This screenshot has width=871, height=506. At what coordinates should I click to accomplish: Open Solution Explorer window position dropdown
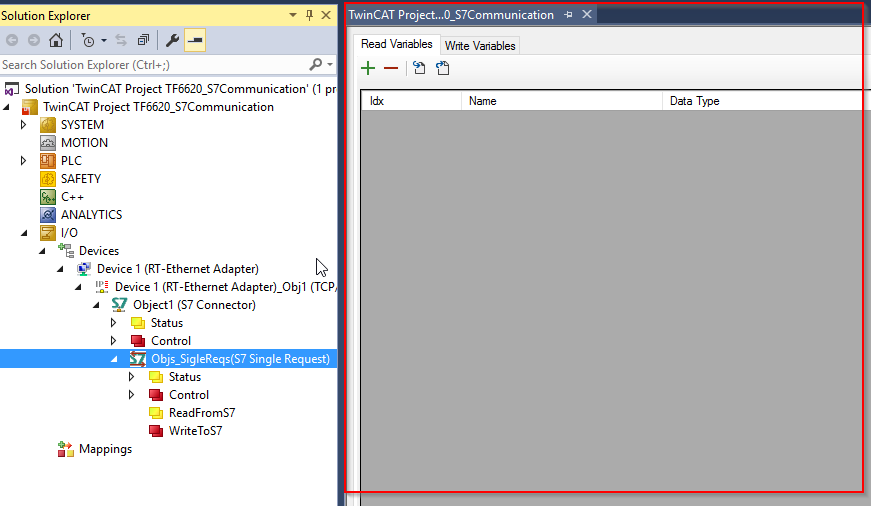pyautogui.click(x=293, y=15)
